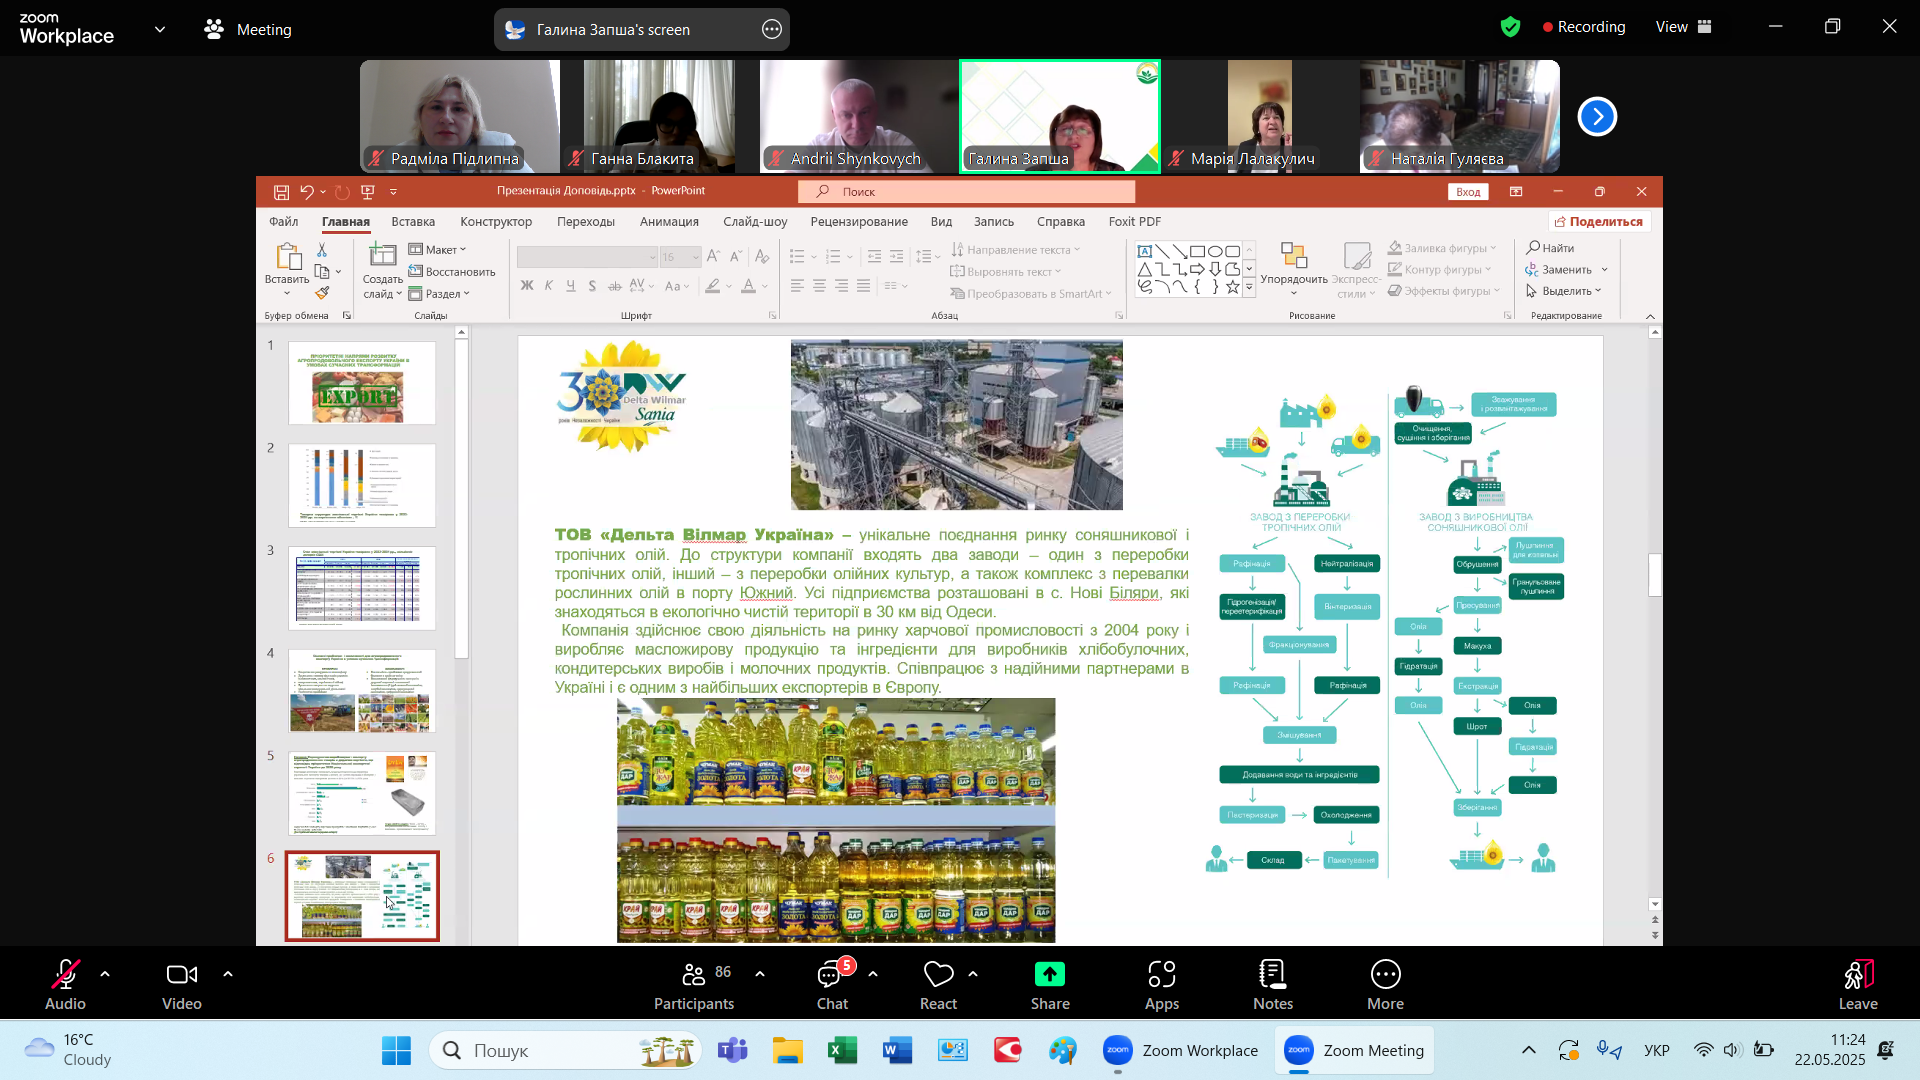Toggle align text left
Screen dimensions: 1920x1080
[797, 286]
